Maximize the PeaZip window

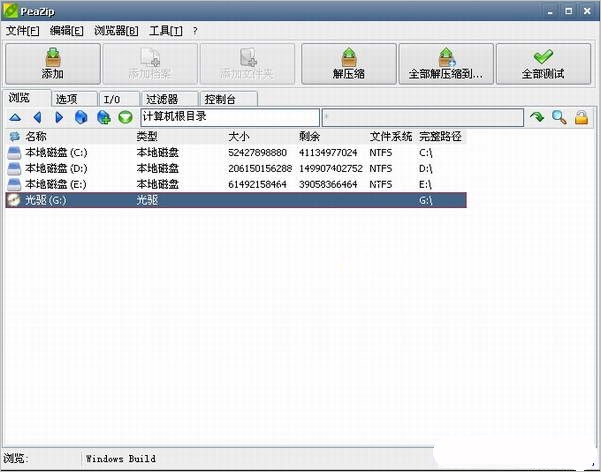coord(568,11)
